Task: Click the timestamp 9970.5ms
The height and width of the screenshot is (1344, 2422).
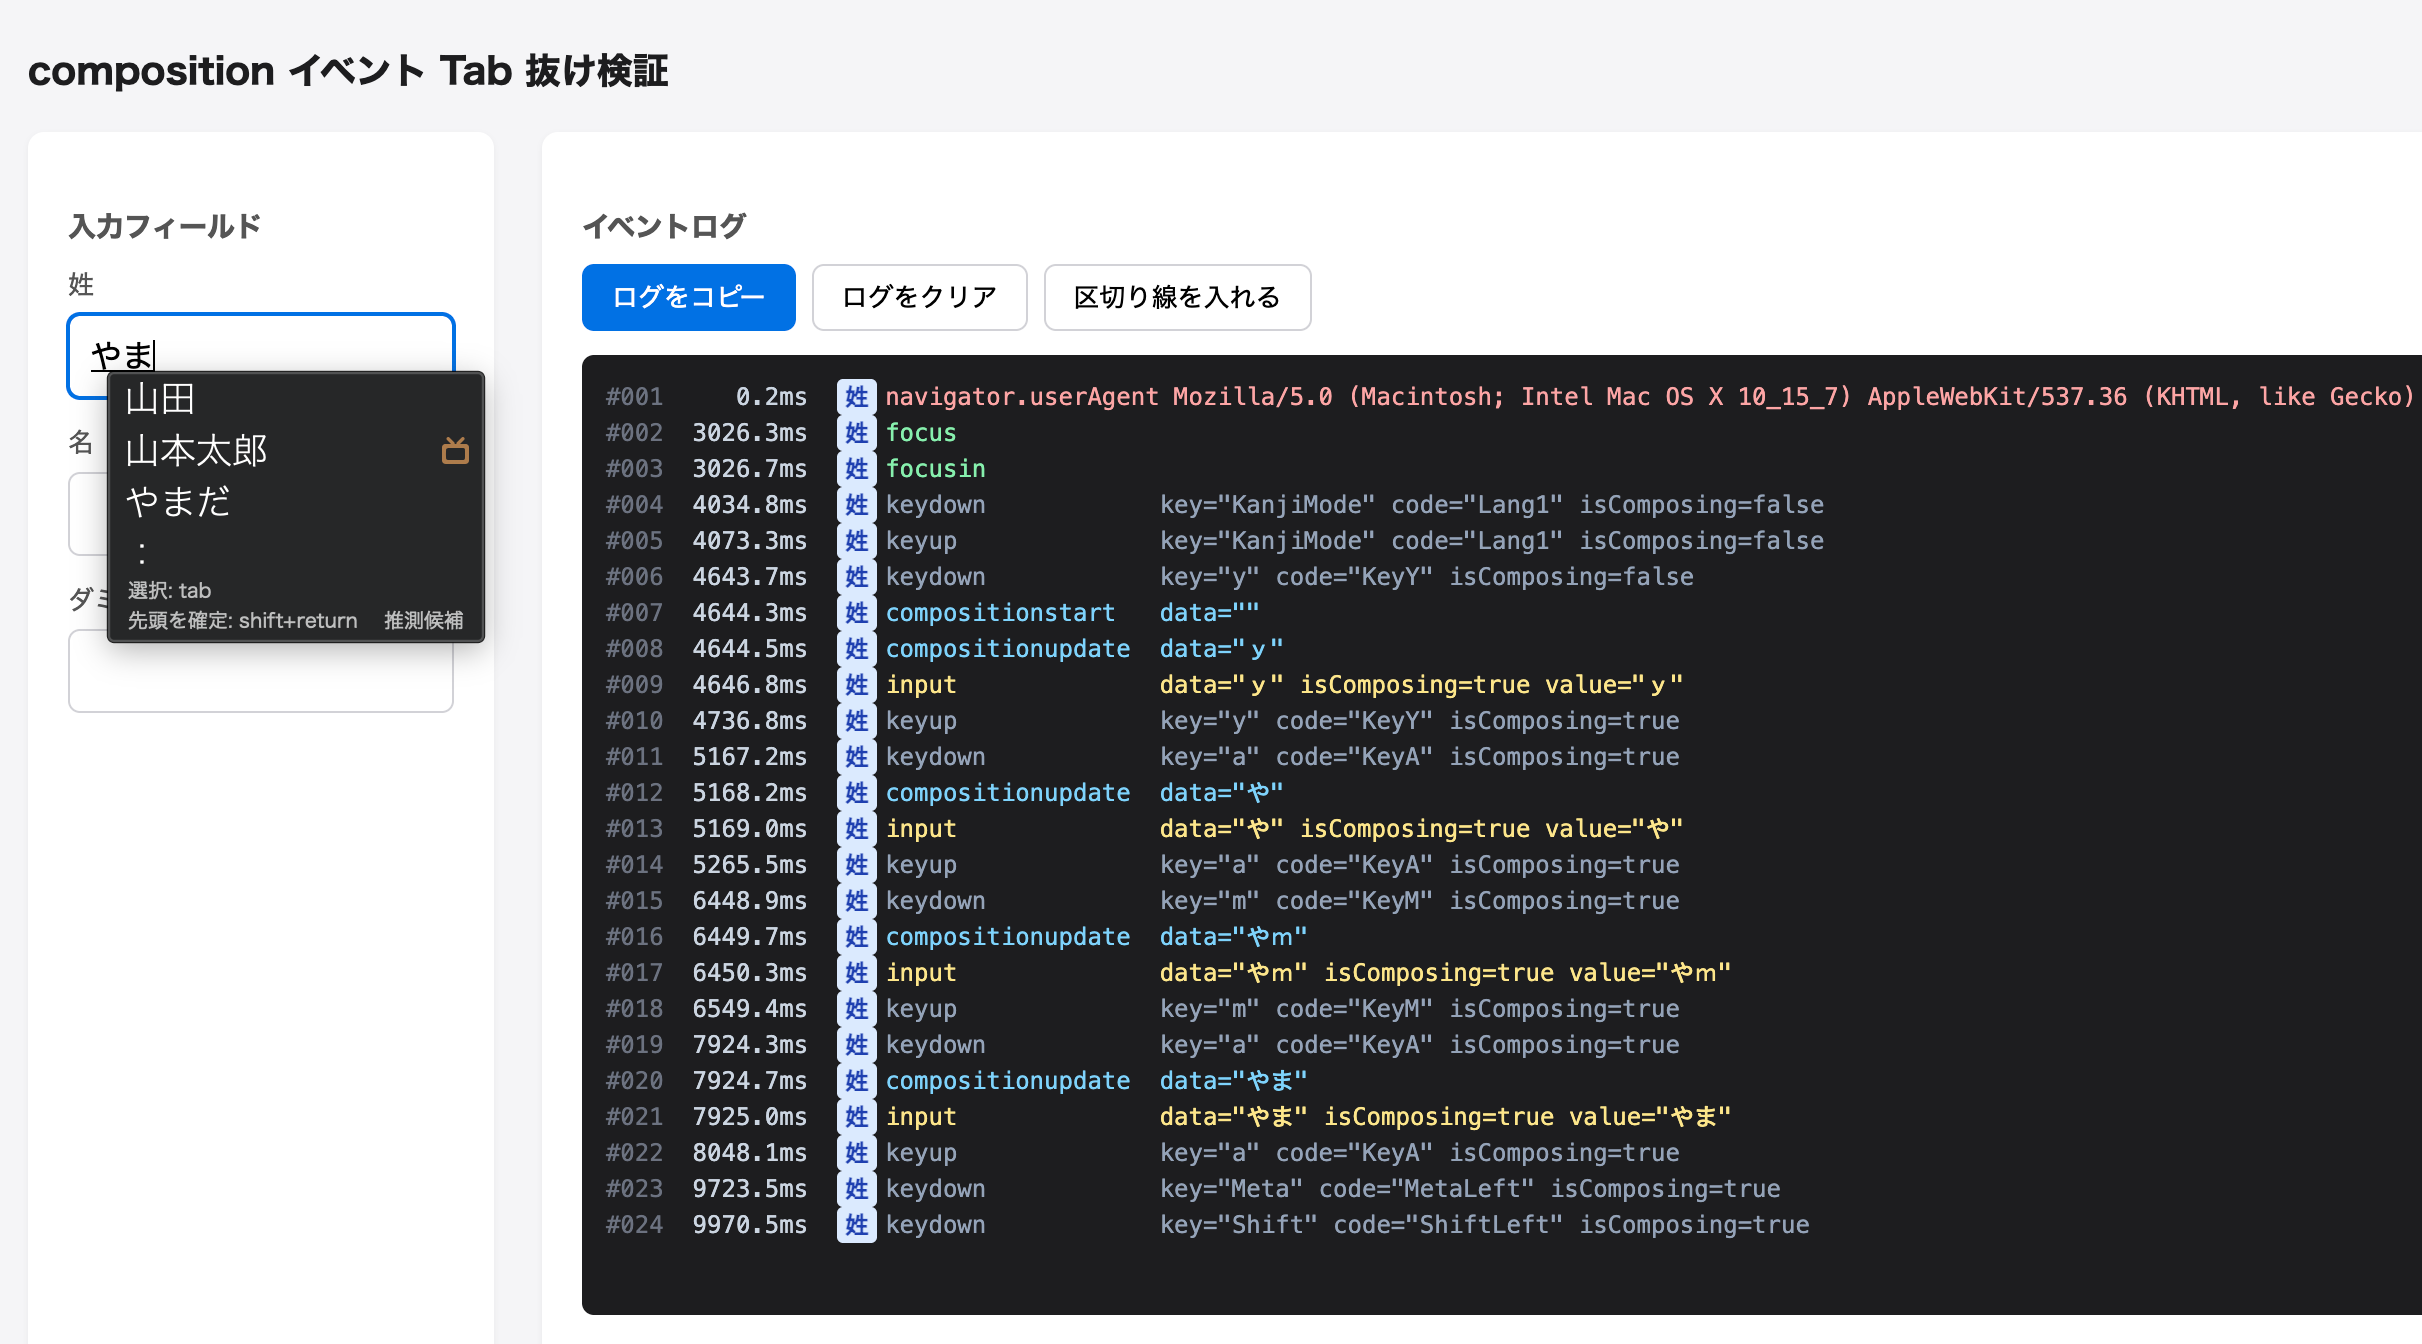Action: (749, 1225)
